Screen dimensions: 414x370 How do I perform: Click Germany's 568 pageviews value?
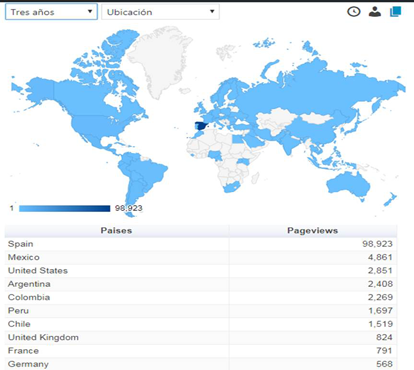[x=384, y=364]
